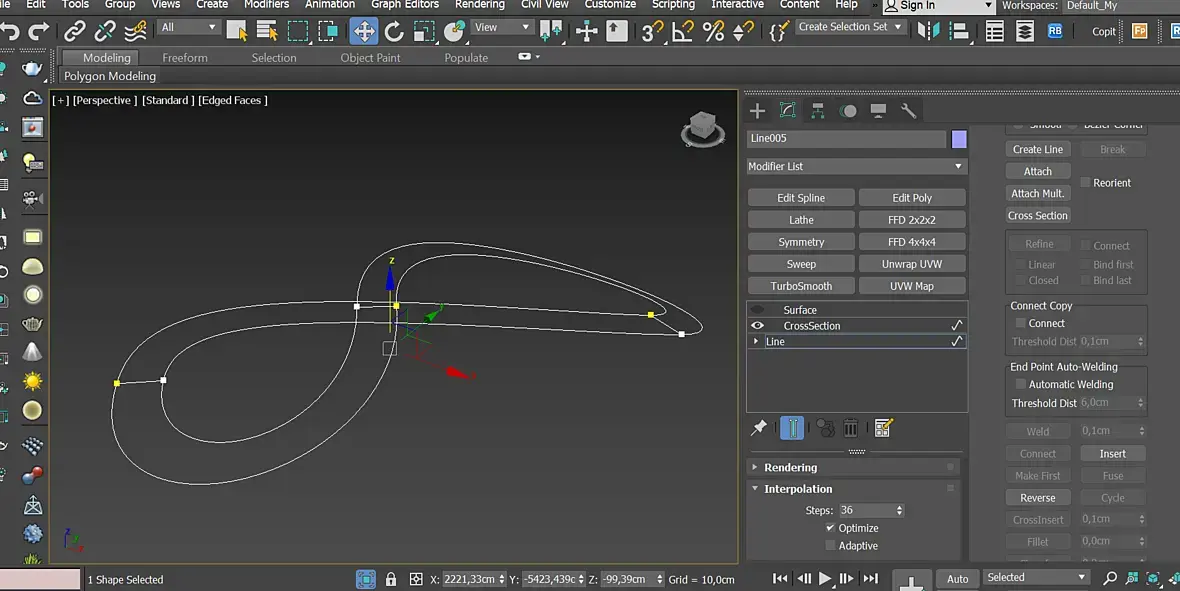Switch to the Freeform ribbon tab

coord(185,58)
